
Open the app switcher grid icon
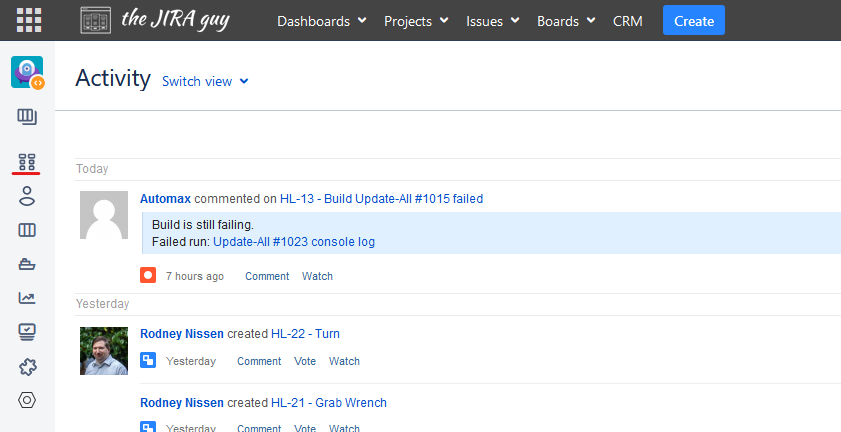(x=29, y=20)
